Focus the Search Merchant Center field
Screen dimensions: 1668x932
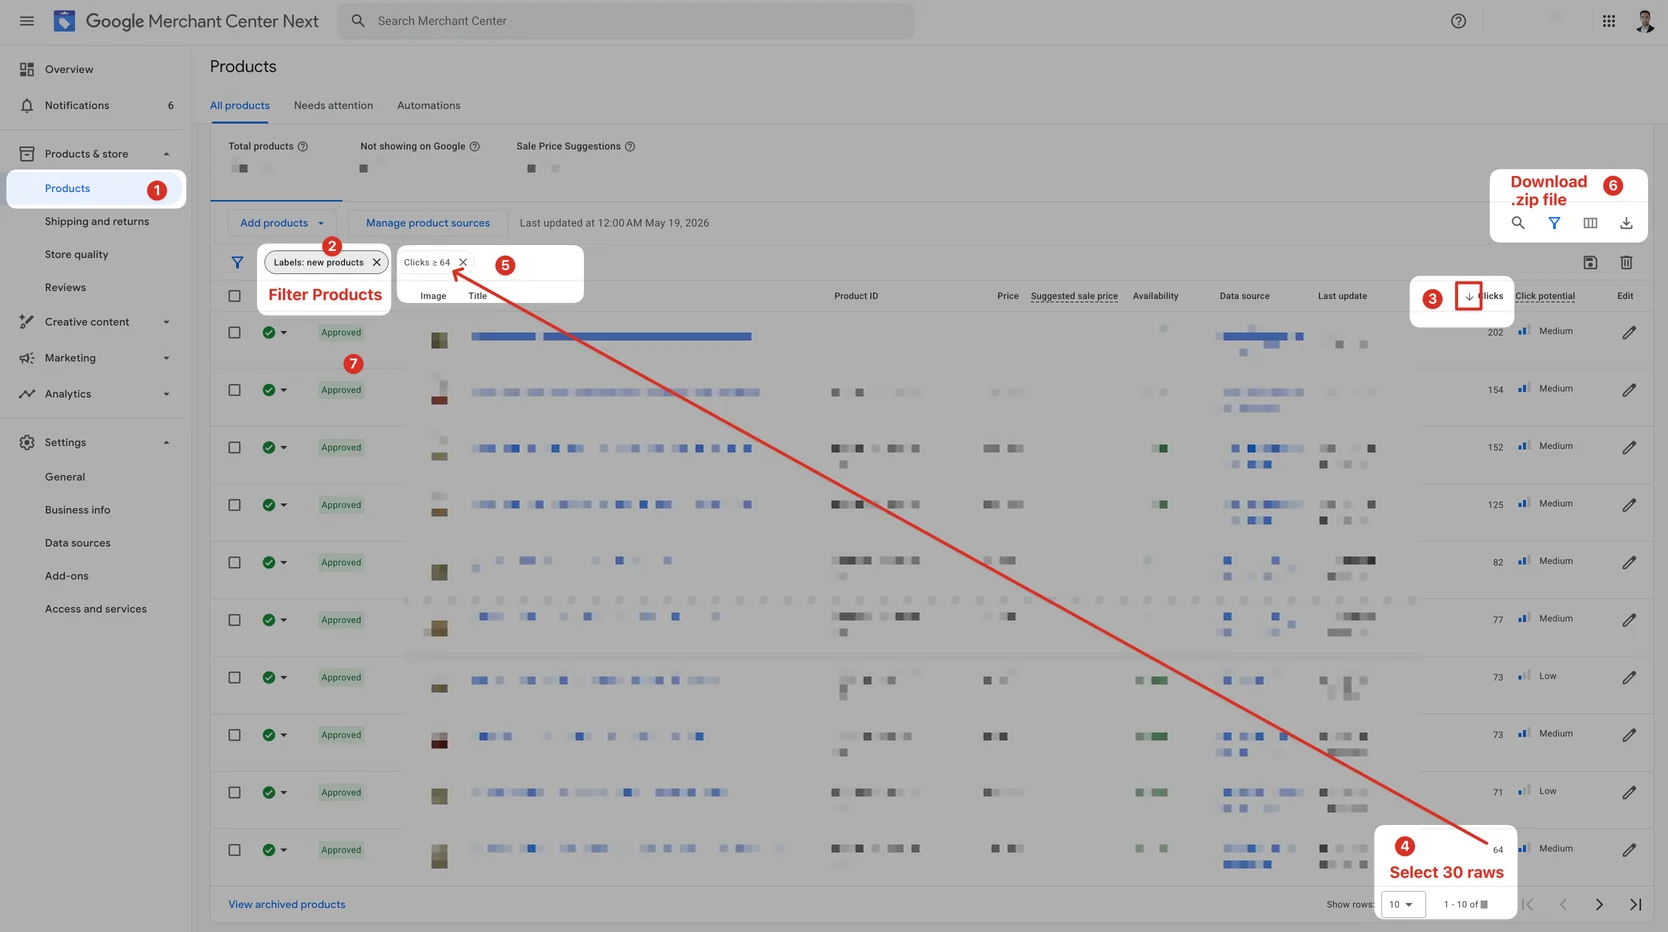click(626, 21)
